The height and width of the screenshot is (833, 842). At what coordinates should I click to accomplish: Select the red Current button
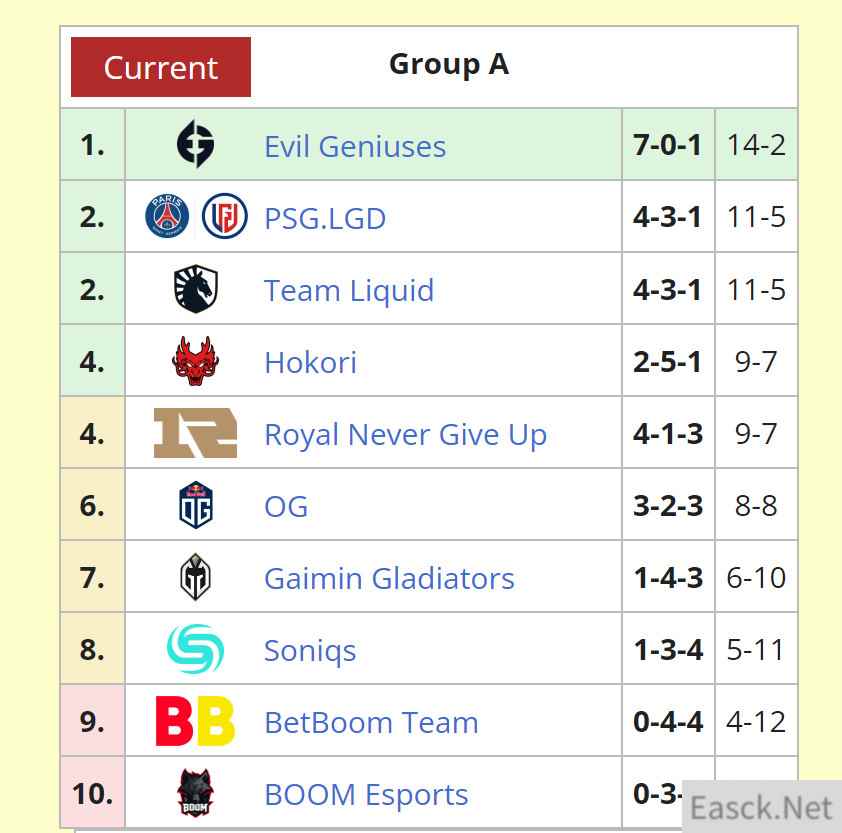[161, 67]
